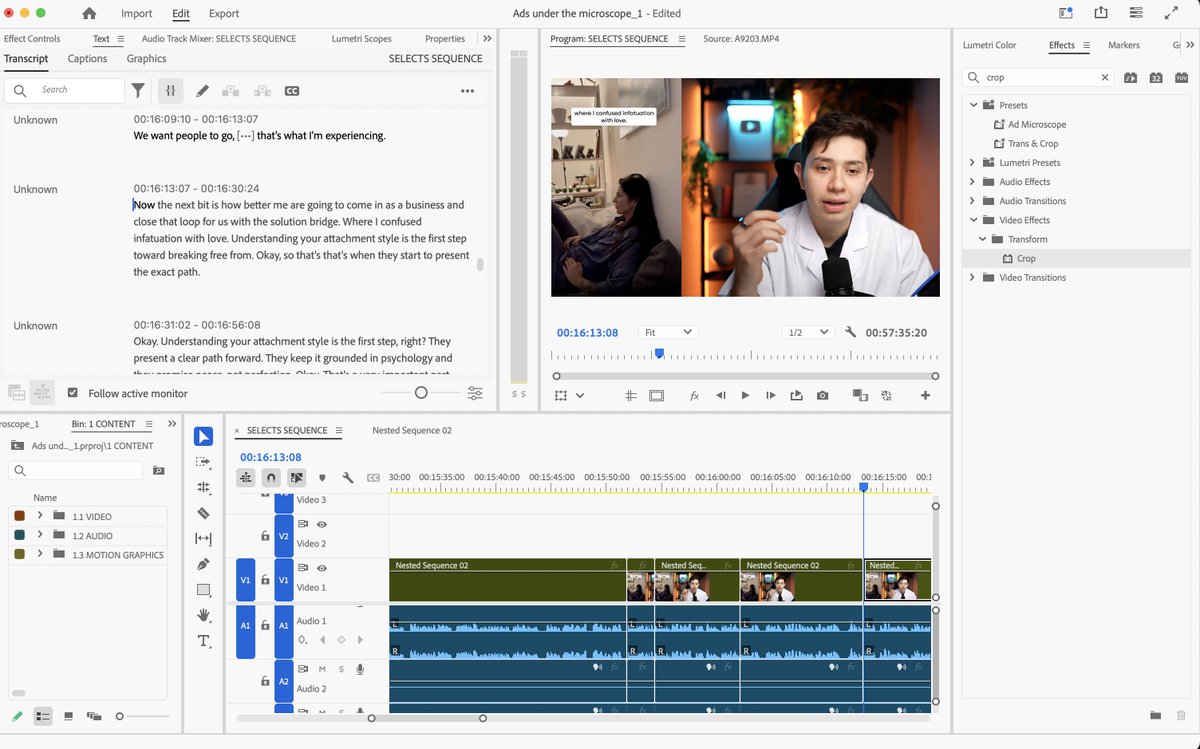Select the Razor tool
The width and height of the screenshot is (1200, 749).
click(203, 513)
